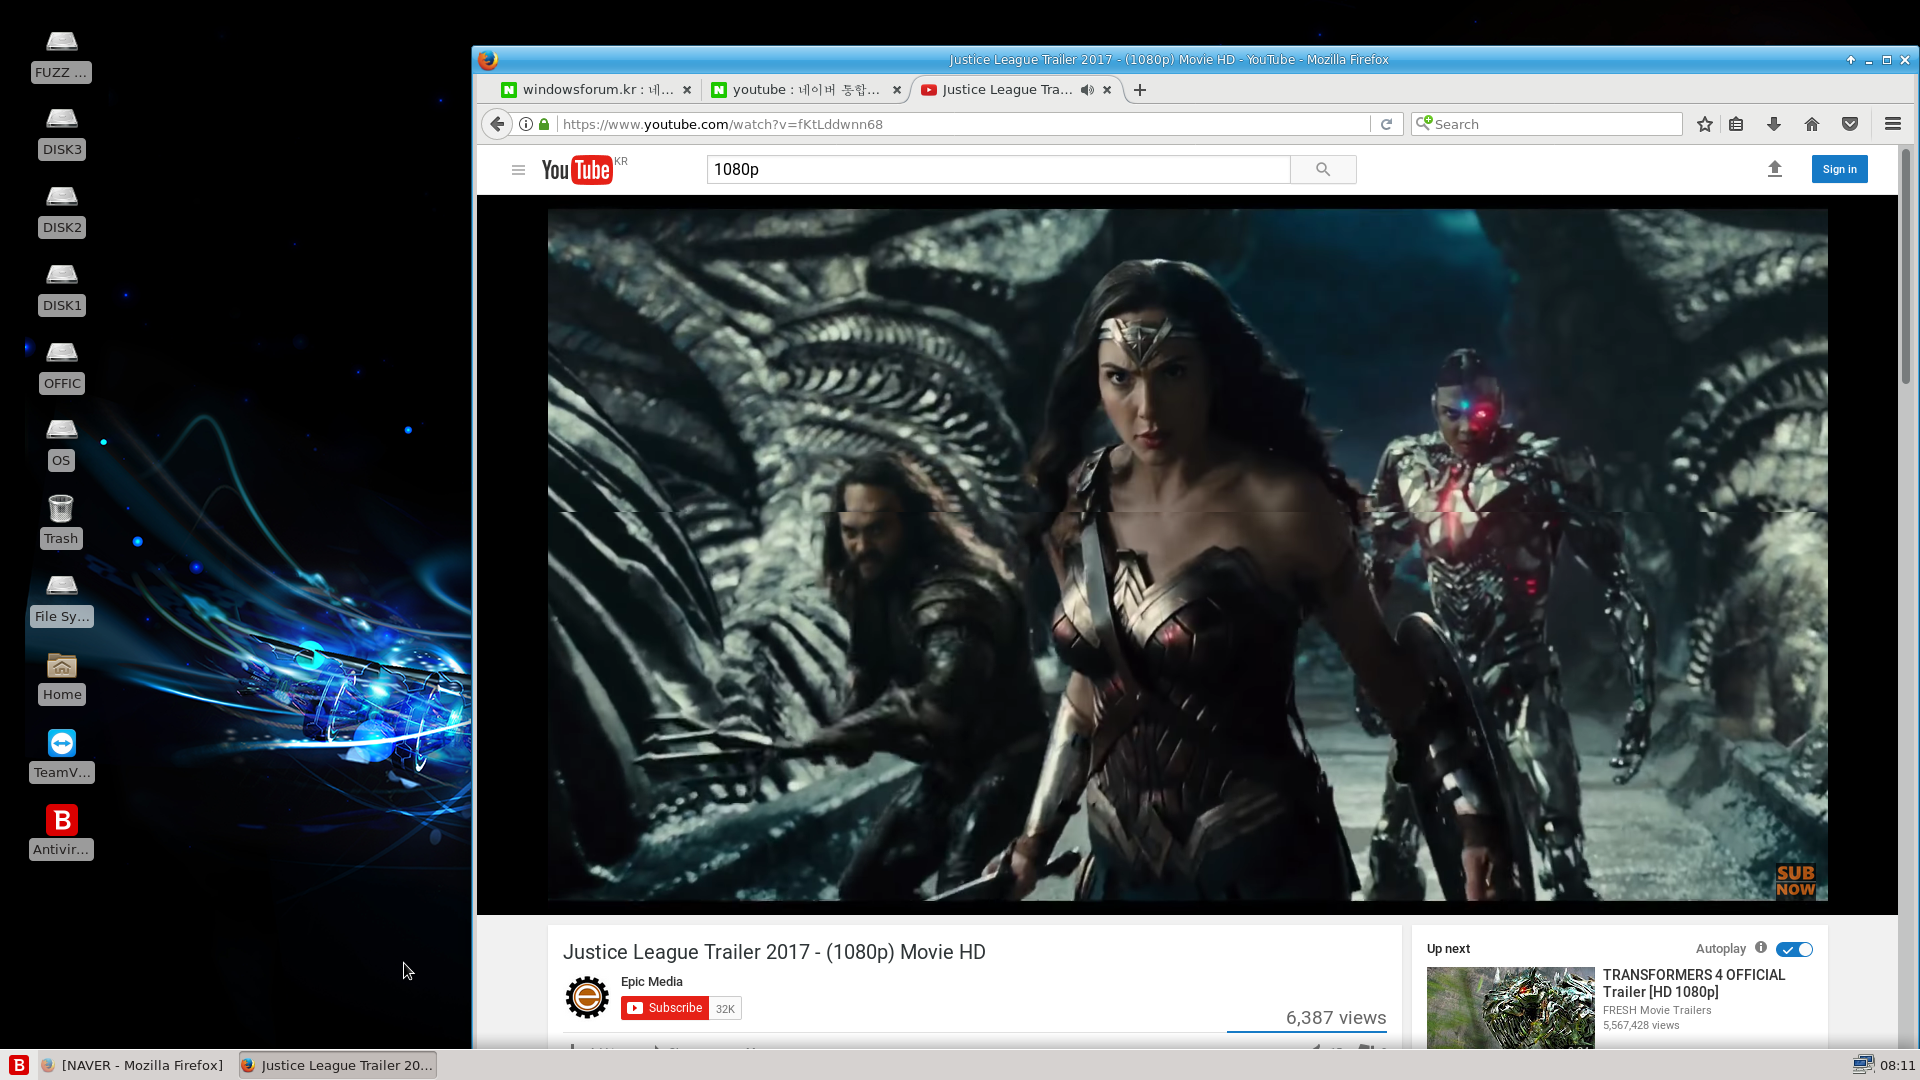Open the DISK3 drive desktop icon
1920x1080 pixels.
tap(61, 132)
